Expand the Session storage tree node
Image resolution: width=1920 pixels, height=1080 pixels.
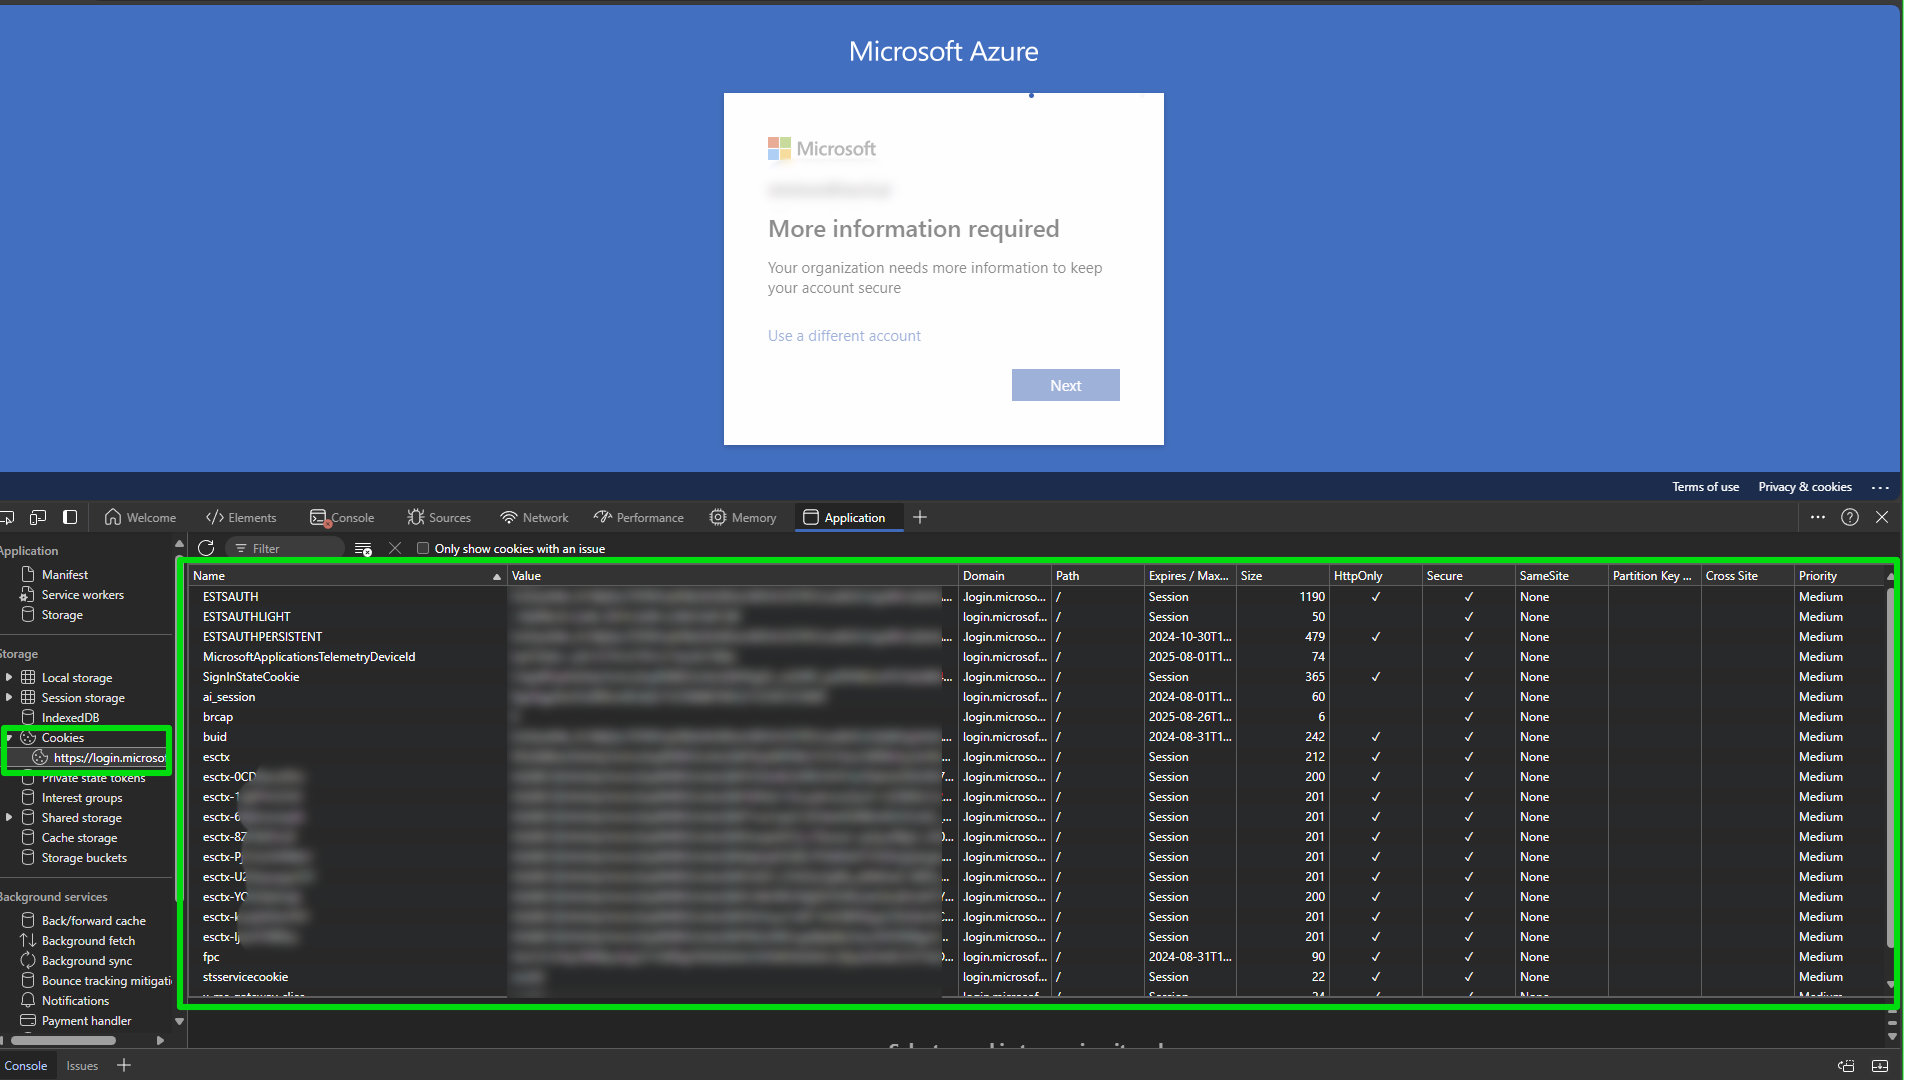coord(9,697)
